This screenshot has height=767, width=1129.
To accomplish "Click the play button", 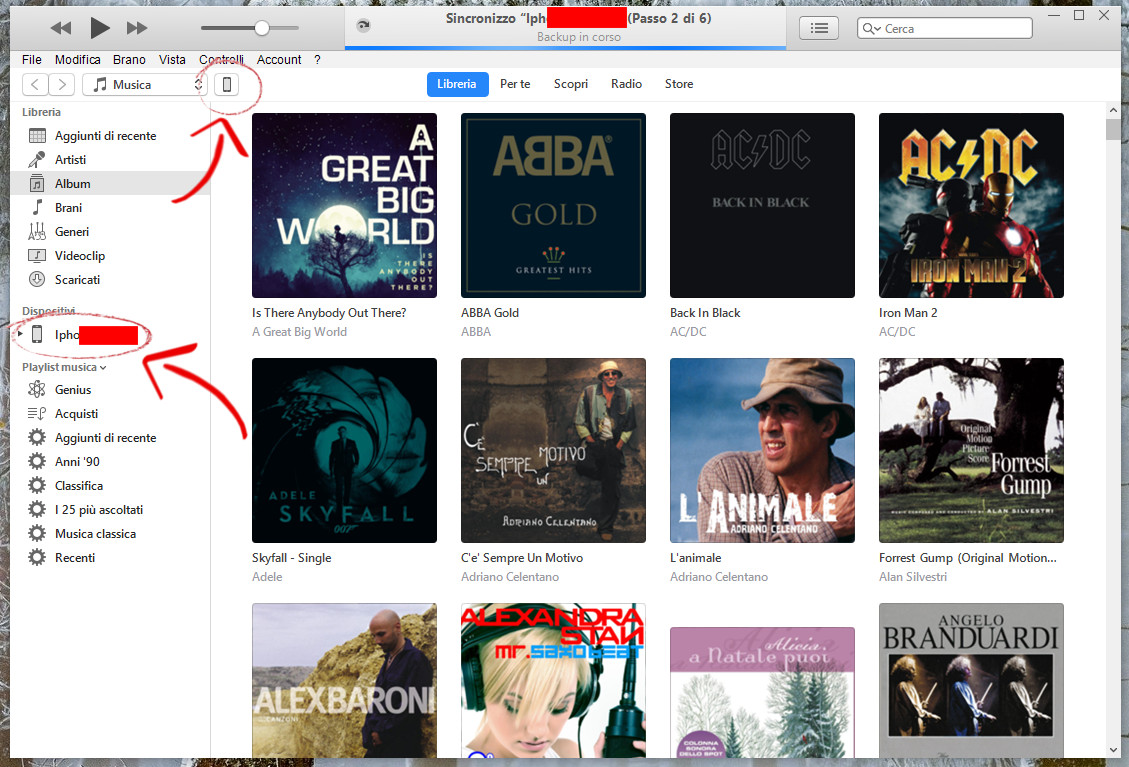I will [100, 28].
